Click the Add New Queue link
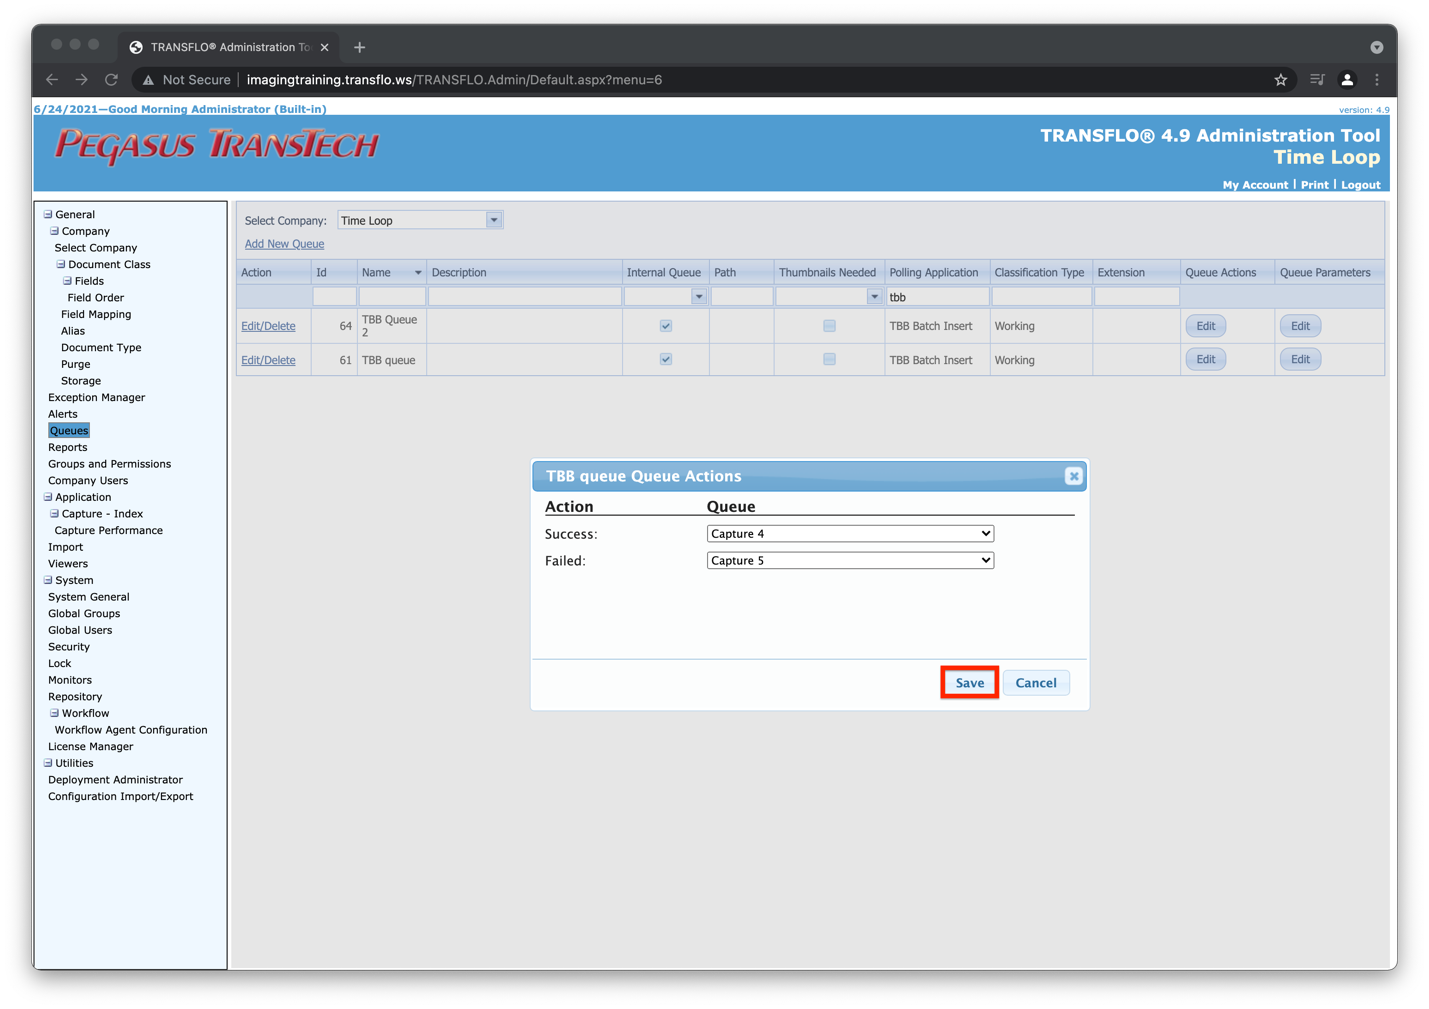Image resolution: width=1429 pixels, height=1009 pixels. coord(284,244)
